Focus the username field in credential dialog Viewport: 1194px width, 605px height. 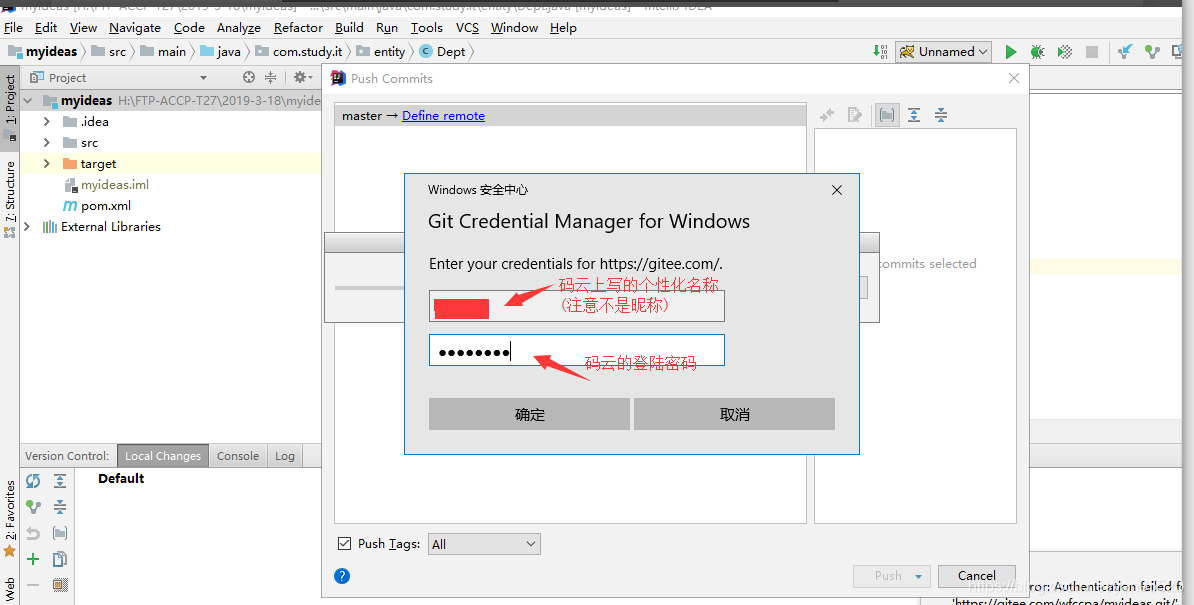click(x=576, y=306)
